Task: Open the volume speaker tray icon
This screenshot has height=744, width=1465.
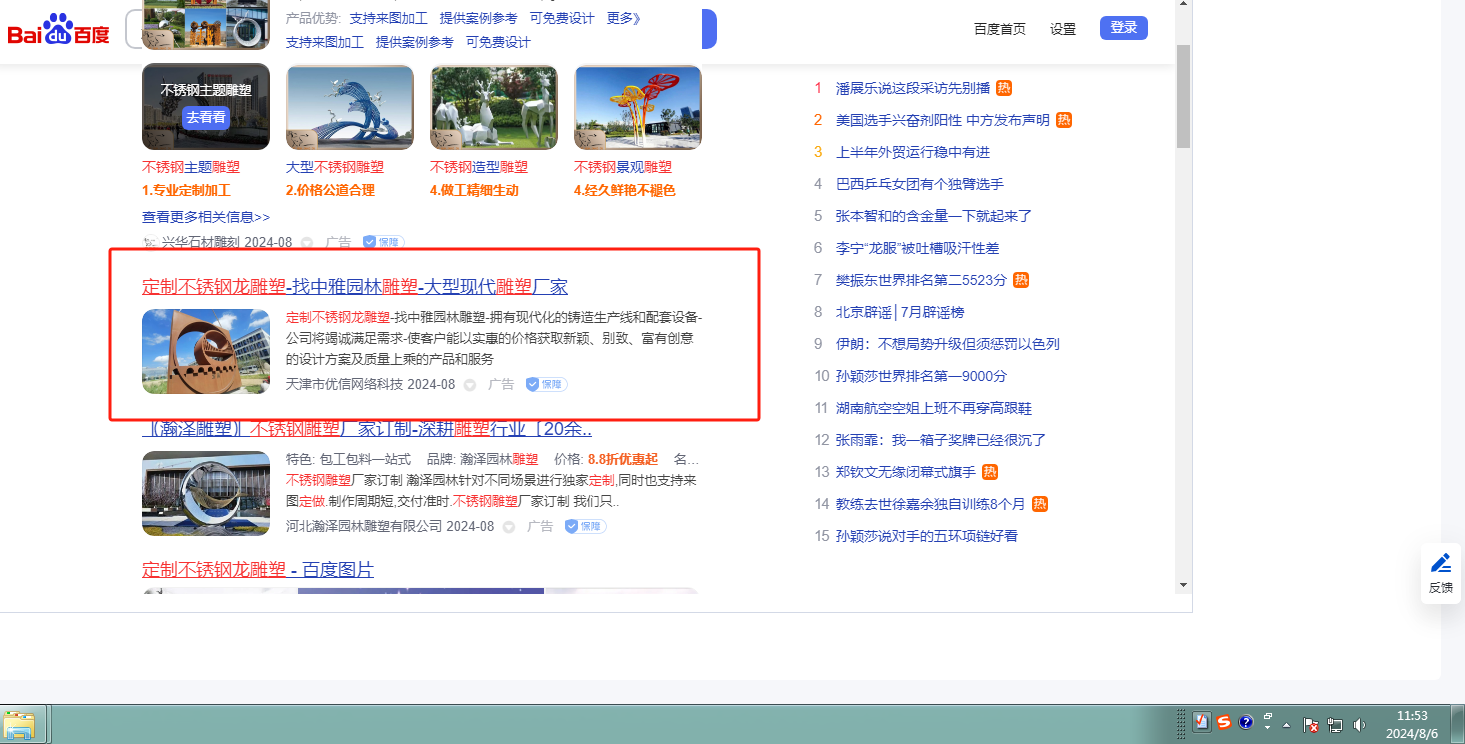Action: click(1359, 724)
